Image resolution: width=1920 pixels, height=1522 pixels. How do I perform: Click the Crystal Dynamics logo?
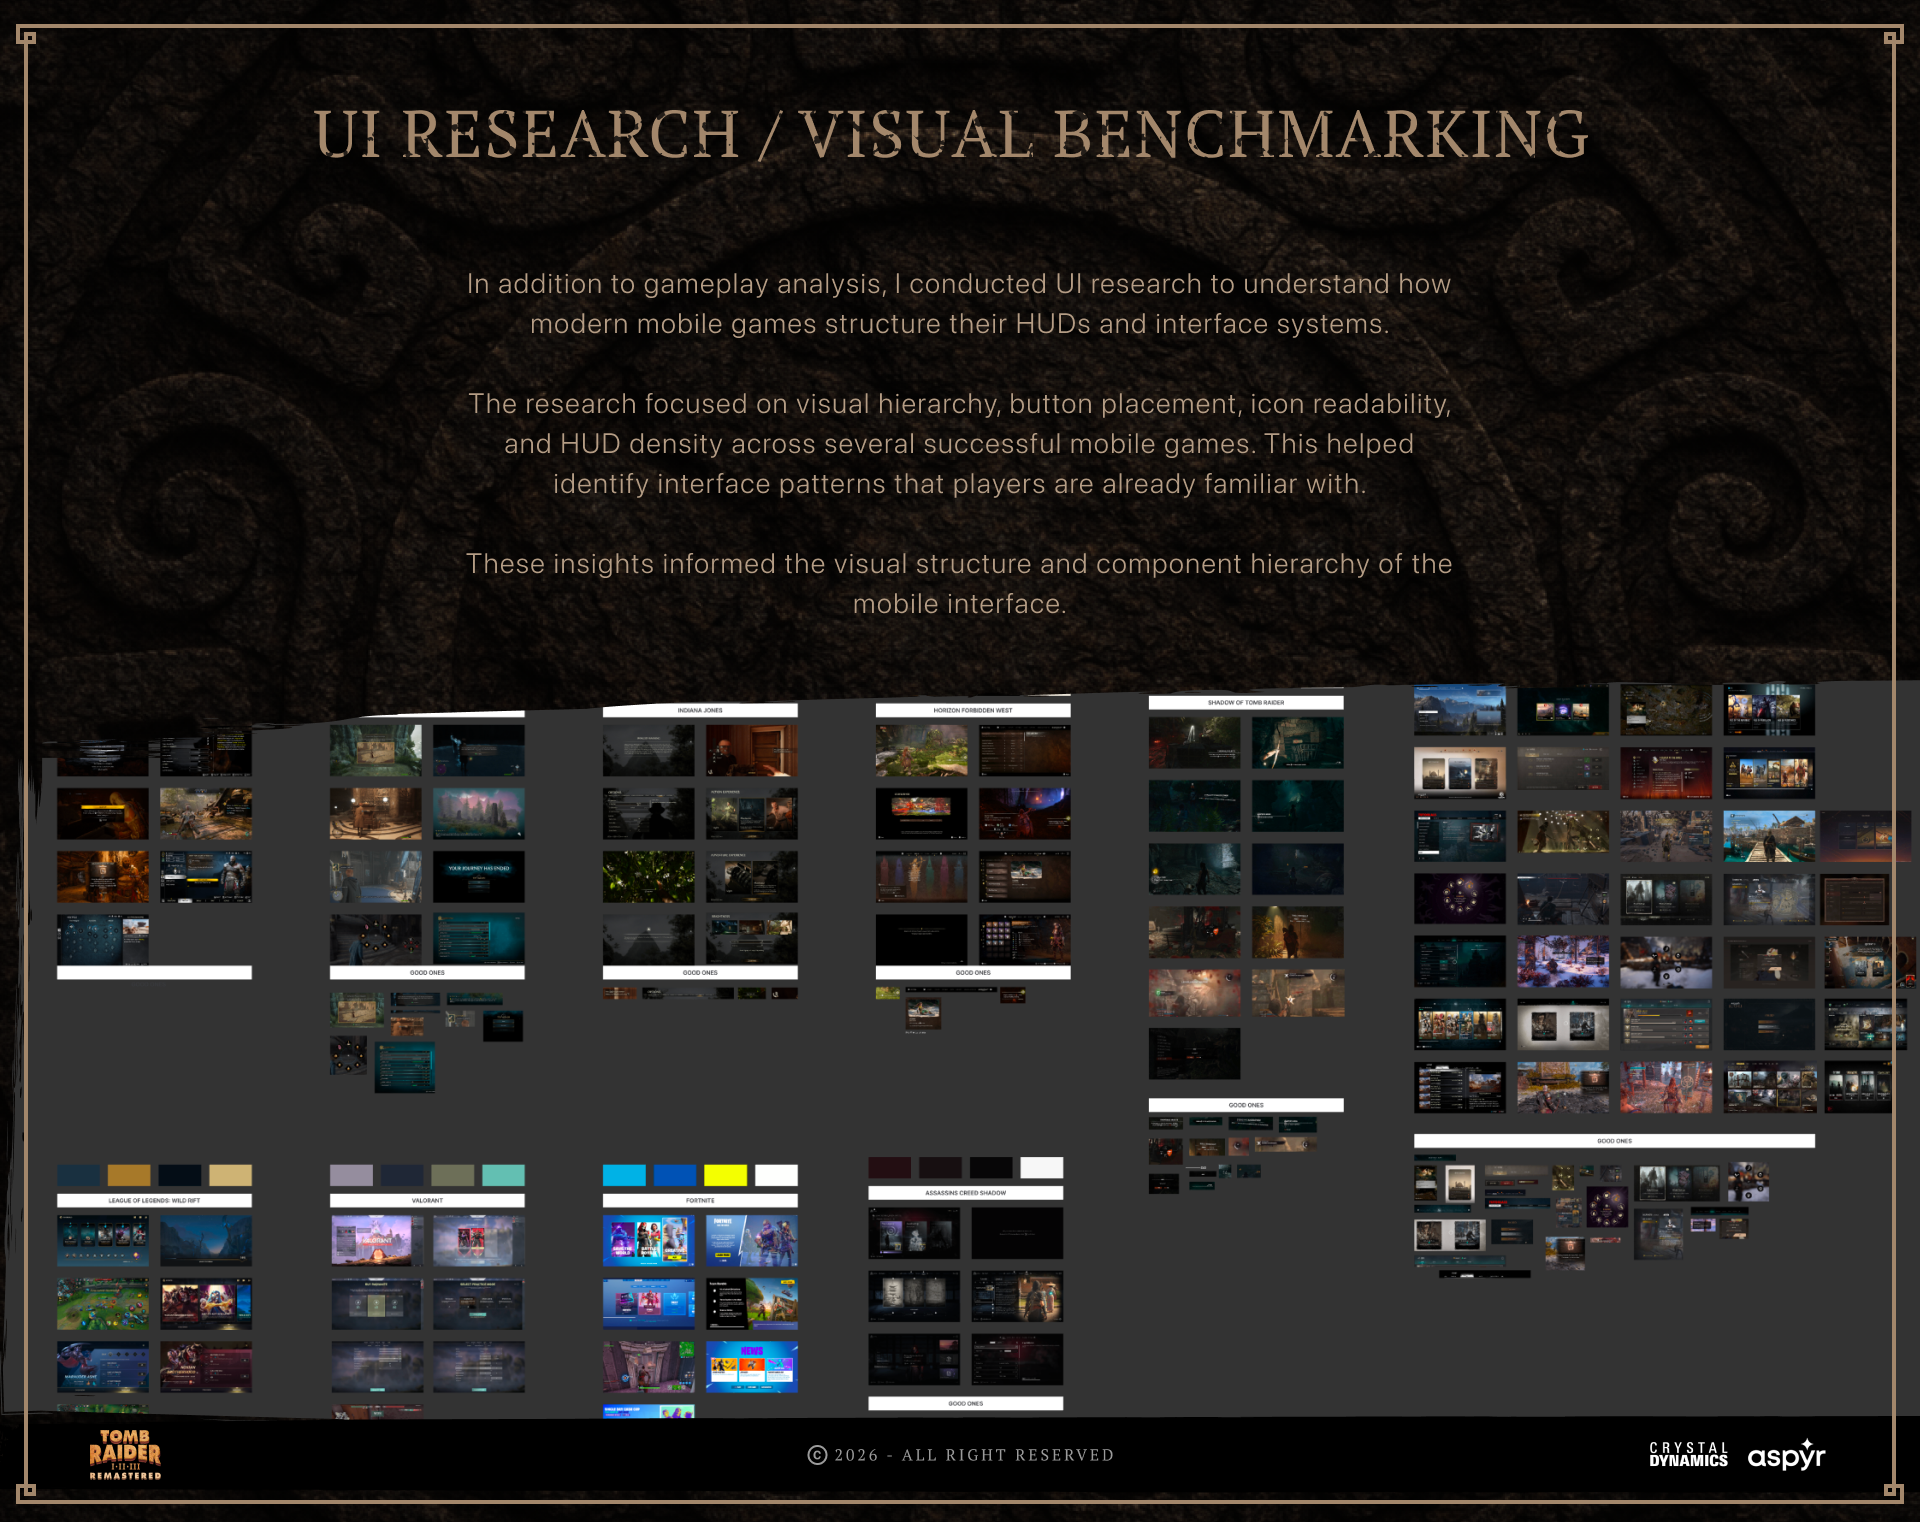coord(1688,1455)
